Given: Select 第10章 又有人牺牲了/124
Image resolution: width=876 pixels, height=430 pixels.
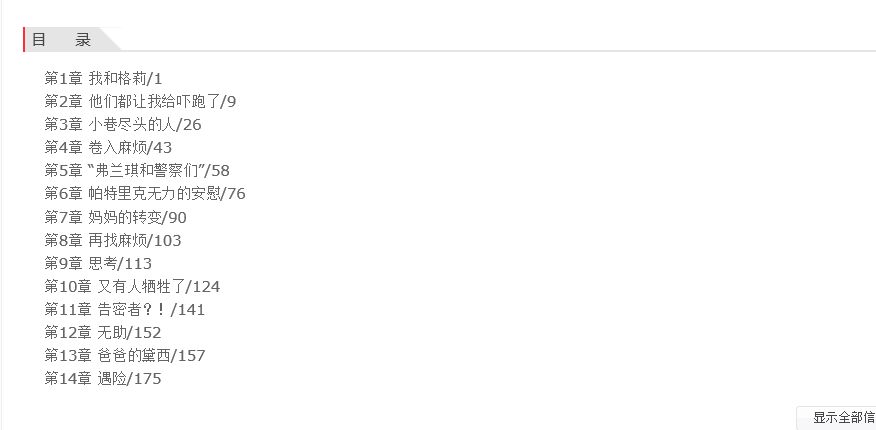Looking at the screenshot, I should 132,286.
